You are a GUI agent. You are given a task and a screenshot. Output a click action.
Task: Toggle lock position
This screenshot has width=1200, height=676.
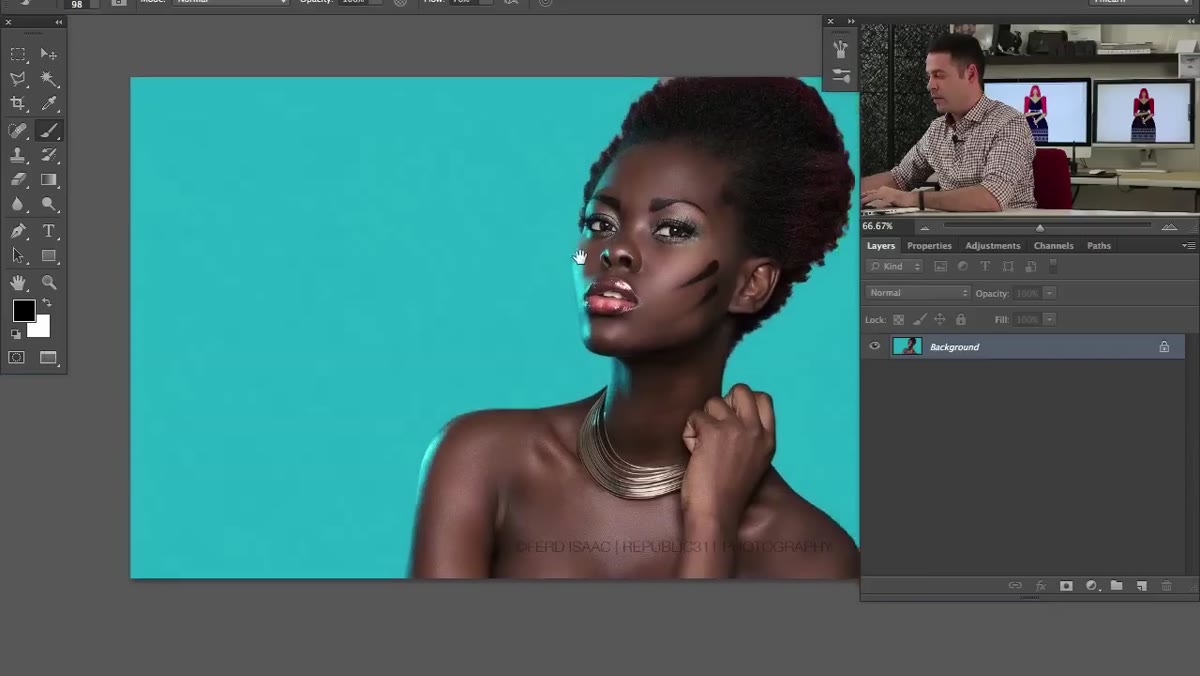[940, 320]
